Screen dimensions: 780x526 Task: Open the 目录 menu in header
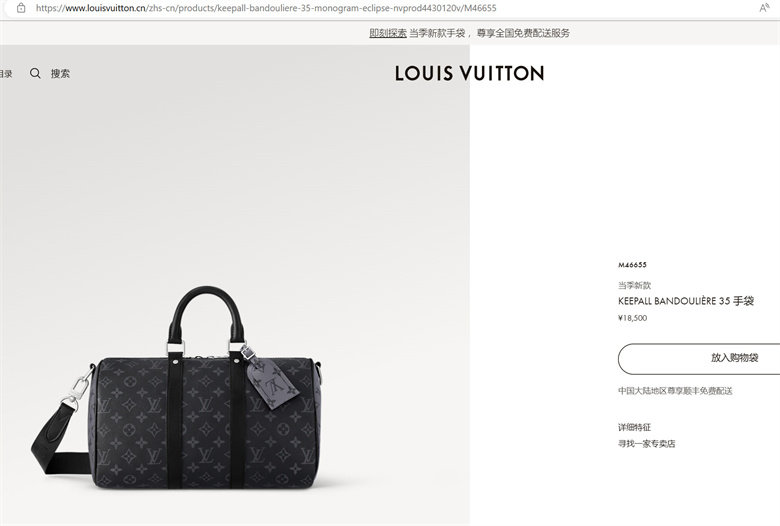click(6, 74)
